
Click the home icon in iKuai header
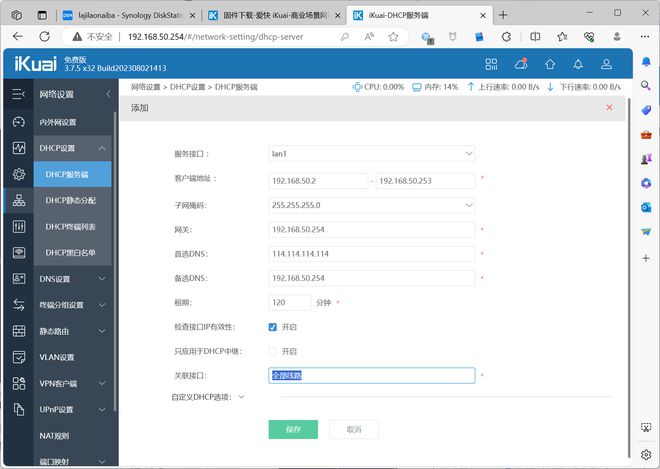click(x=549, y=63)
